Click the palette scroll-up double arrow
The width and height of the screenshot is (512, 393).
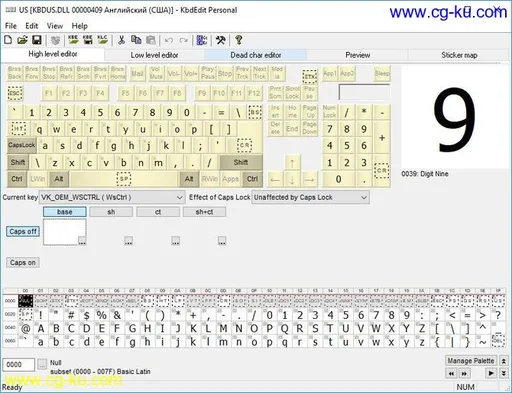click(503, 361)
